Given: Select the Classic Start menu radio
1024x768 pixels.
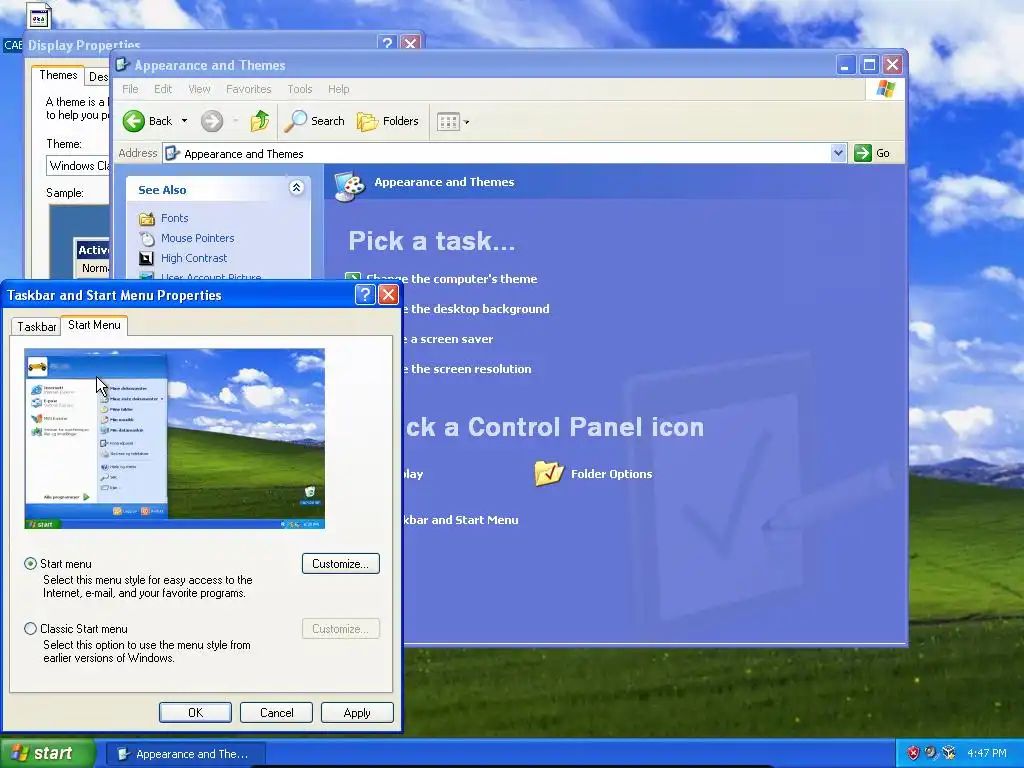Looking at the screenshot, I should (30, 628).
